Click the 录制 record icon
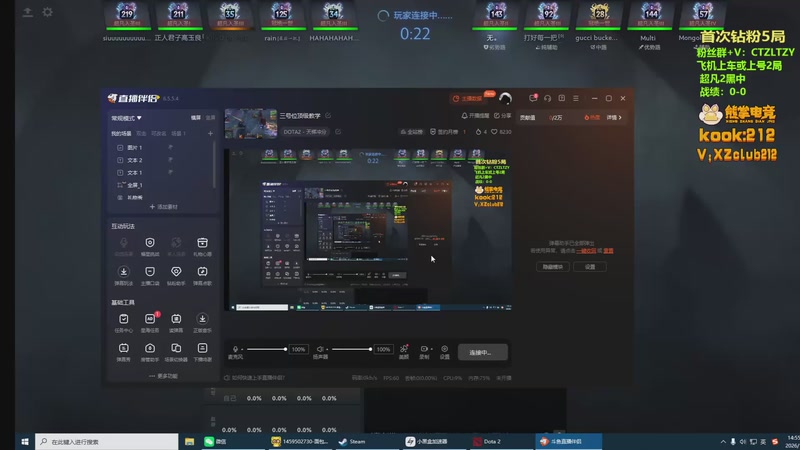 pyautogui.click(x=423, y=349)
